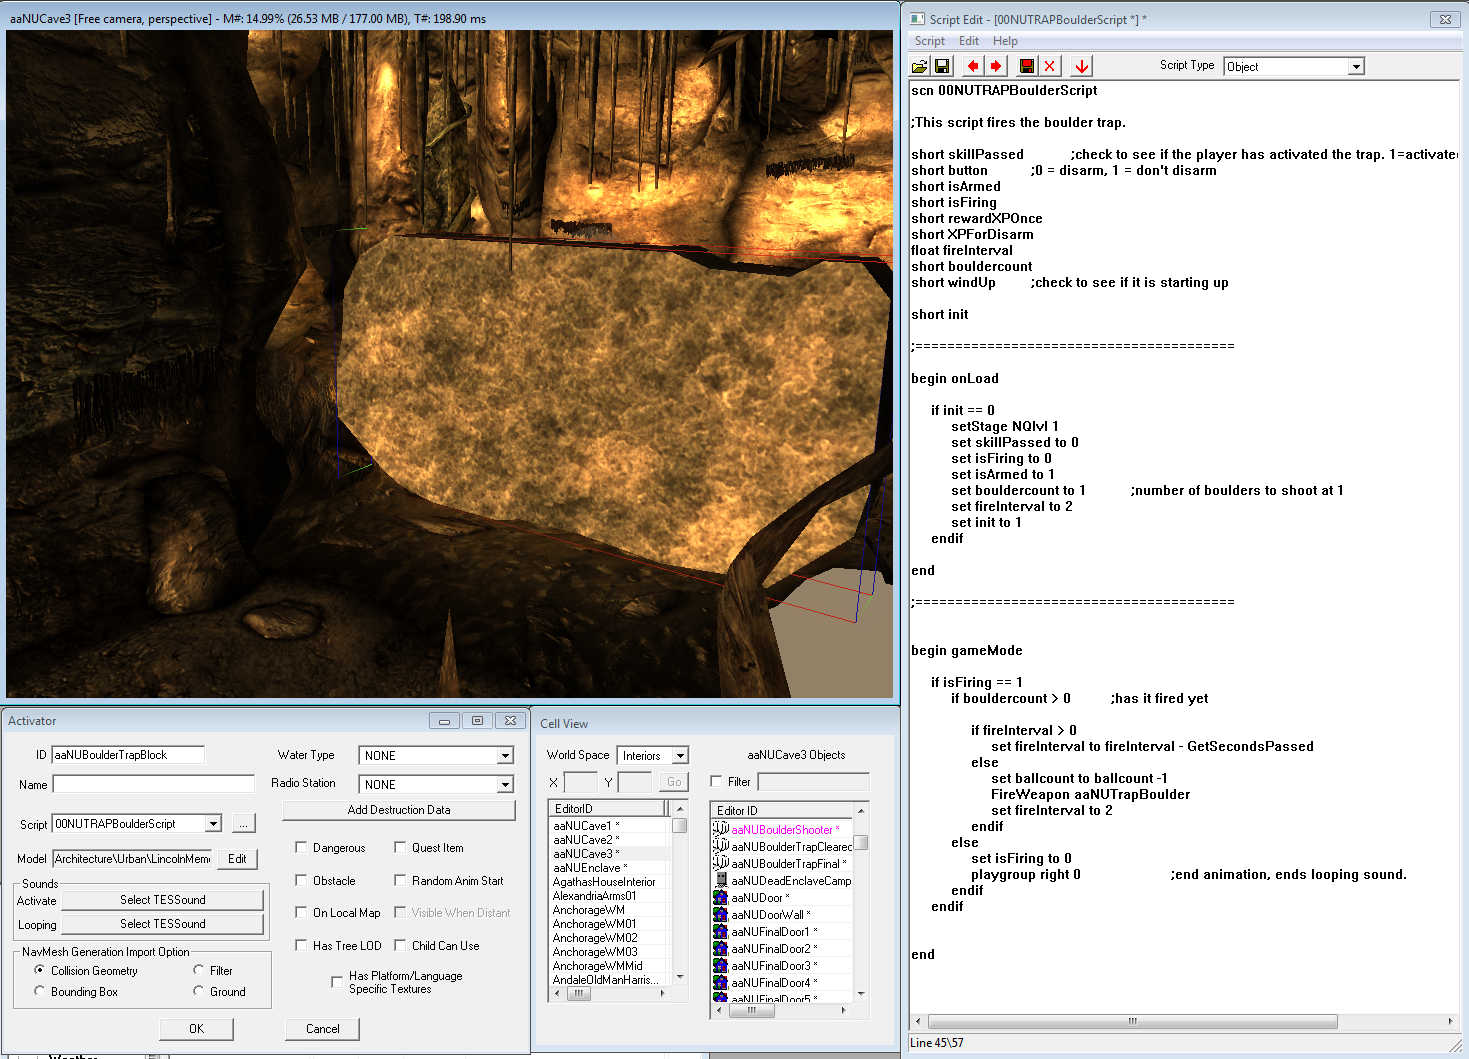
Task: Go to next script with right arrow
Action: pyautogui.click(x=996, y=66)
